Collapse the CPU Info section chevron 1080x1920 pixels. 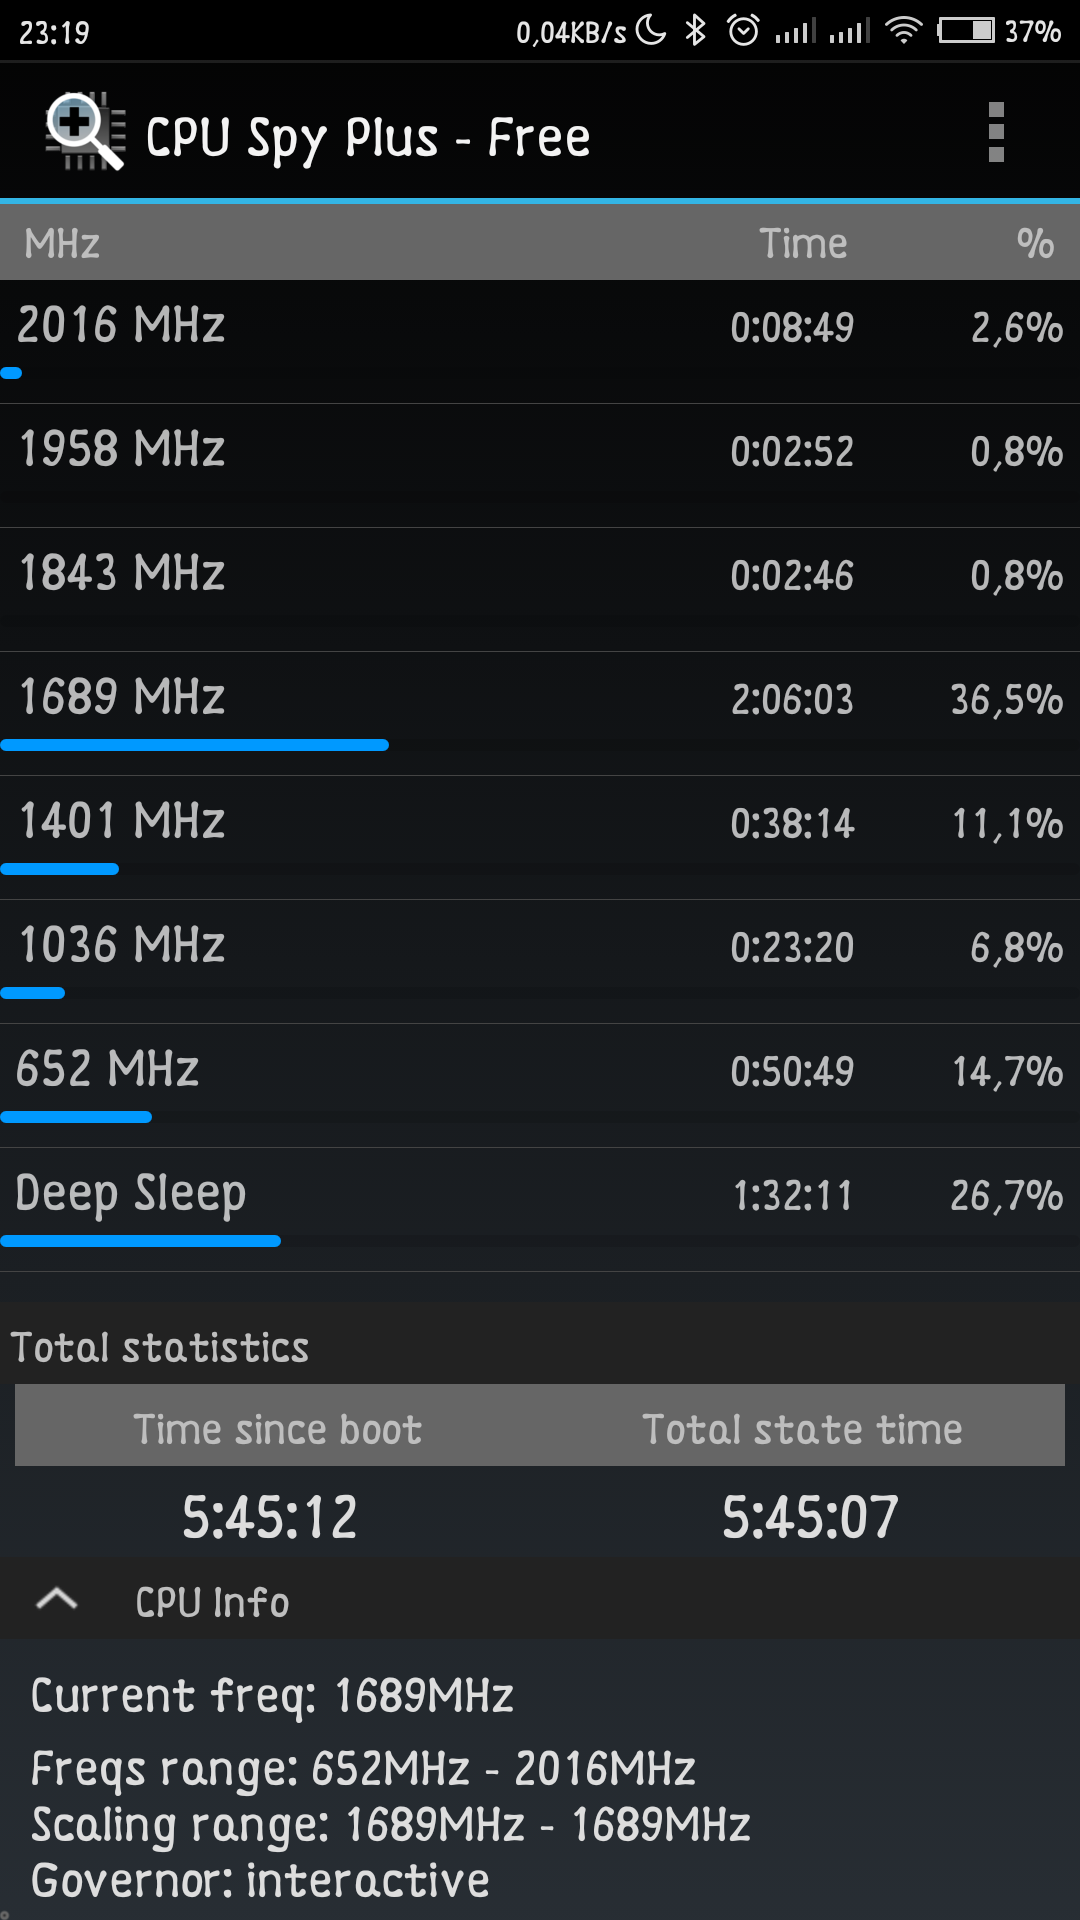[56, 1600]
